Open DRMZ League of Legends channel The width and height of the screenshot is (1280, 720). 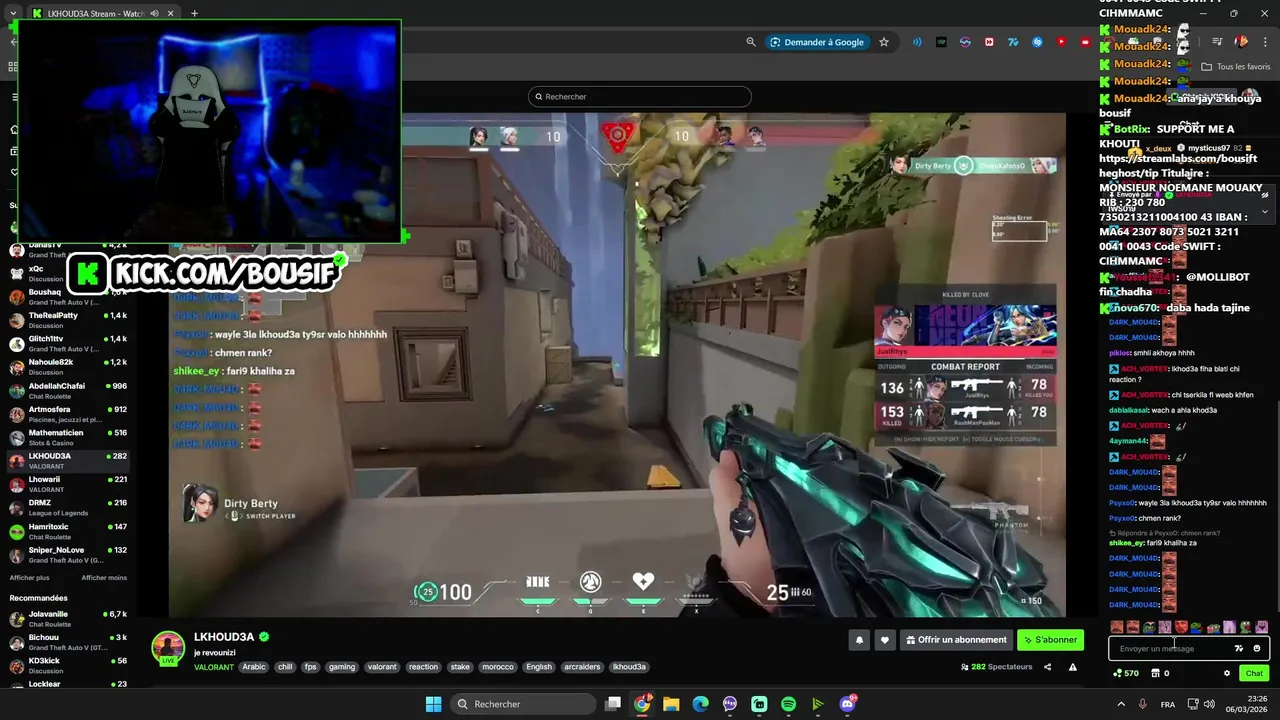(x=68, y=507)
